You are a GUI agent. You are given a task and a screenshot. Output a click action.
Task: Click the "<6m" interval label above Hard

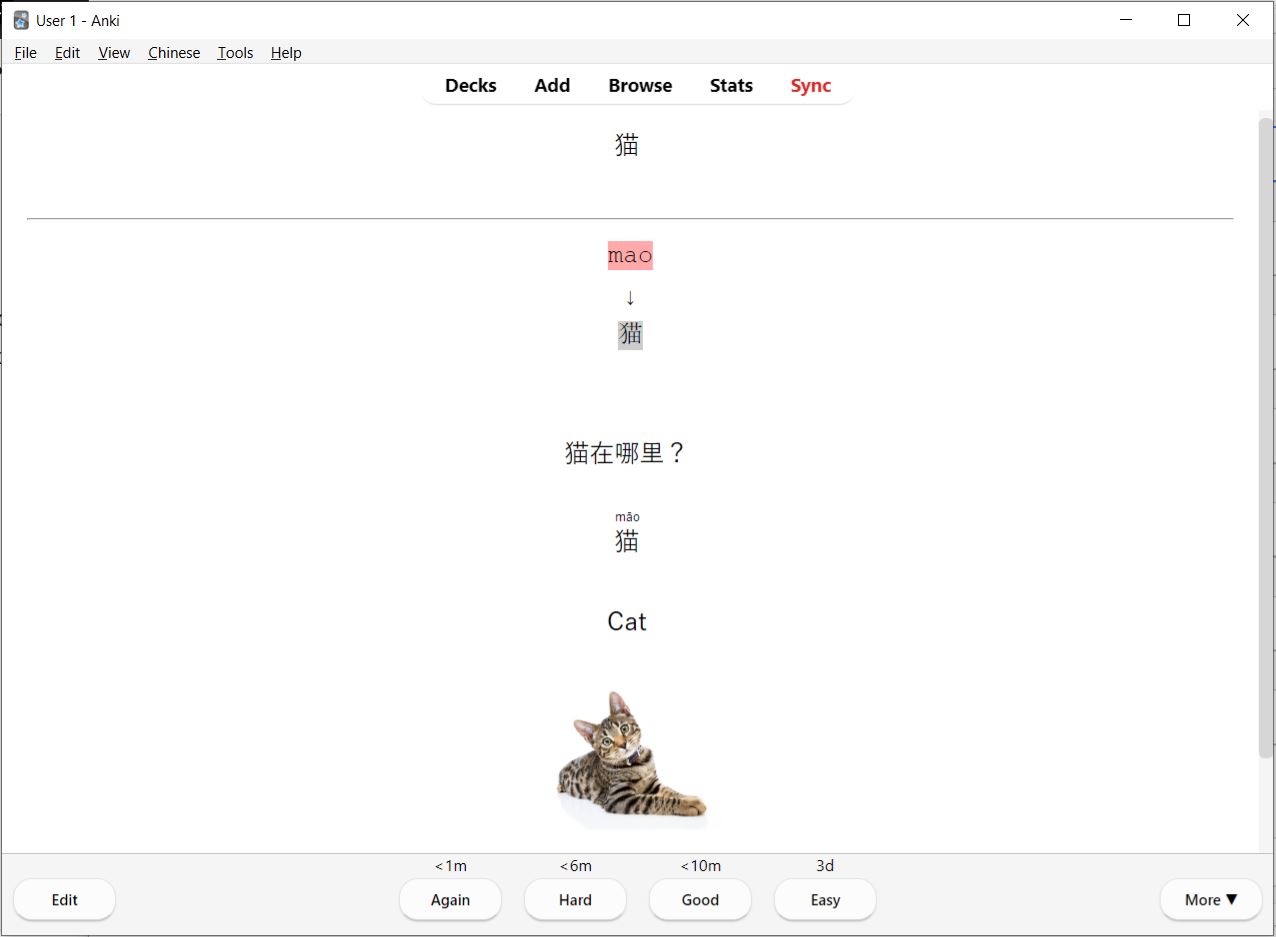point(576,866)
